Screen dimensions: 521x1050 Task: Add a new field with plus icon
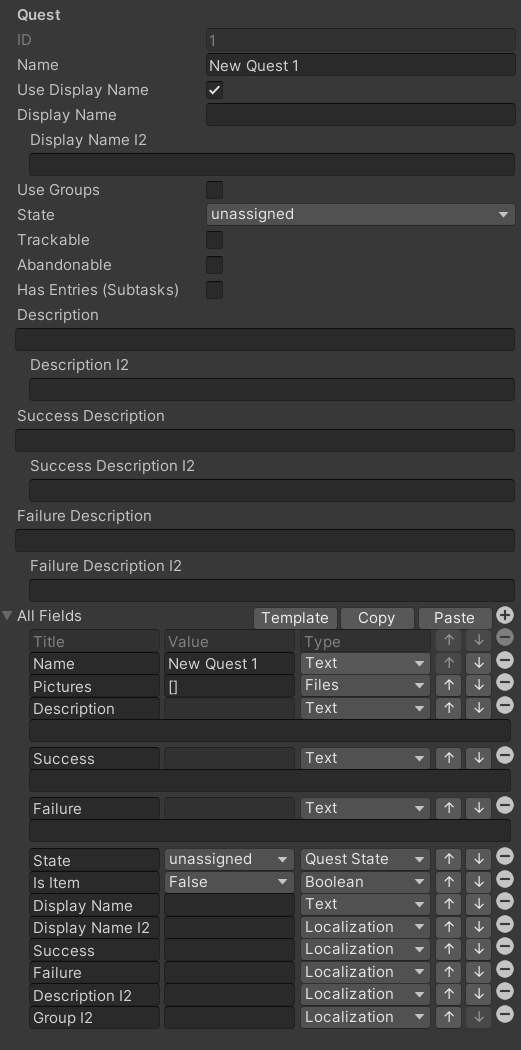505,615
